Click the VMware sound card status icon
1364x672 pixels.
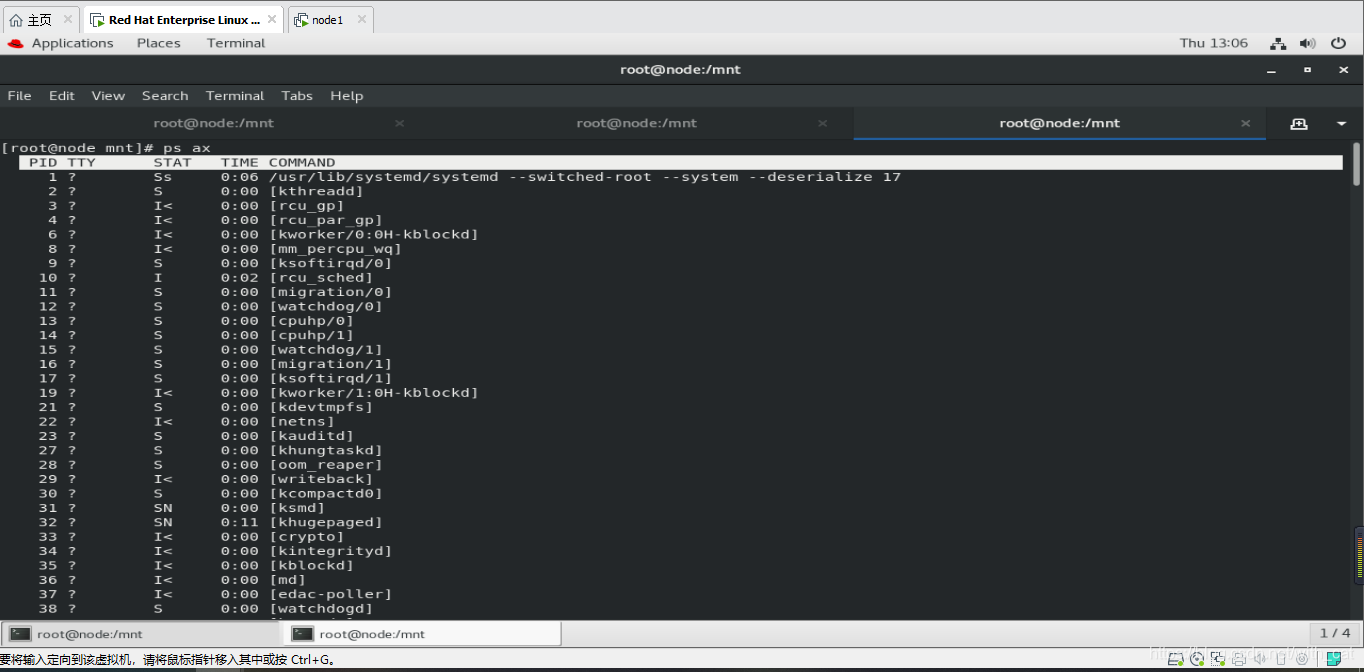1259,659
